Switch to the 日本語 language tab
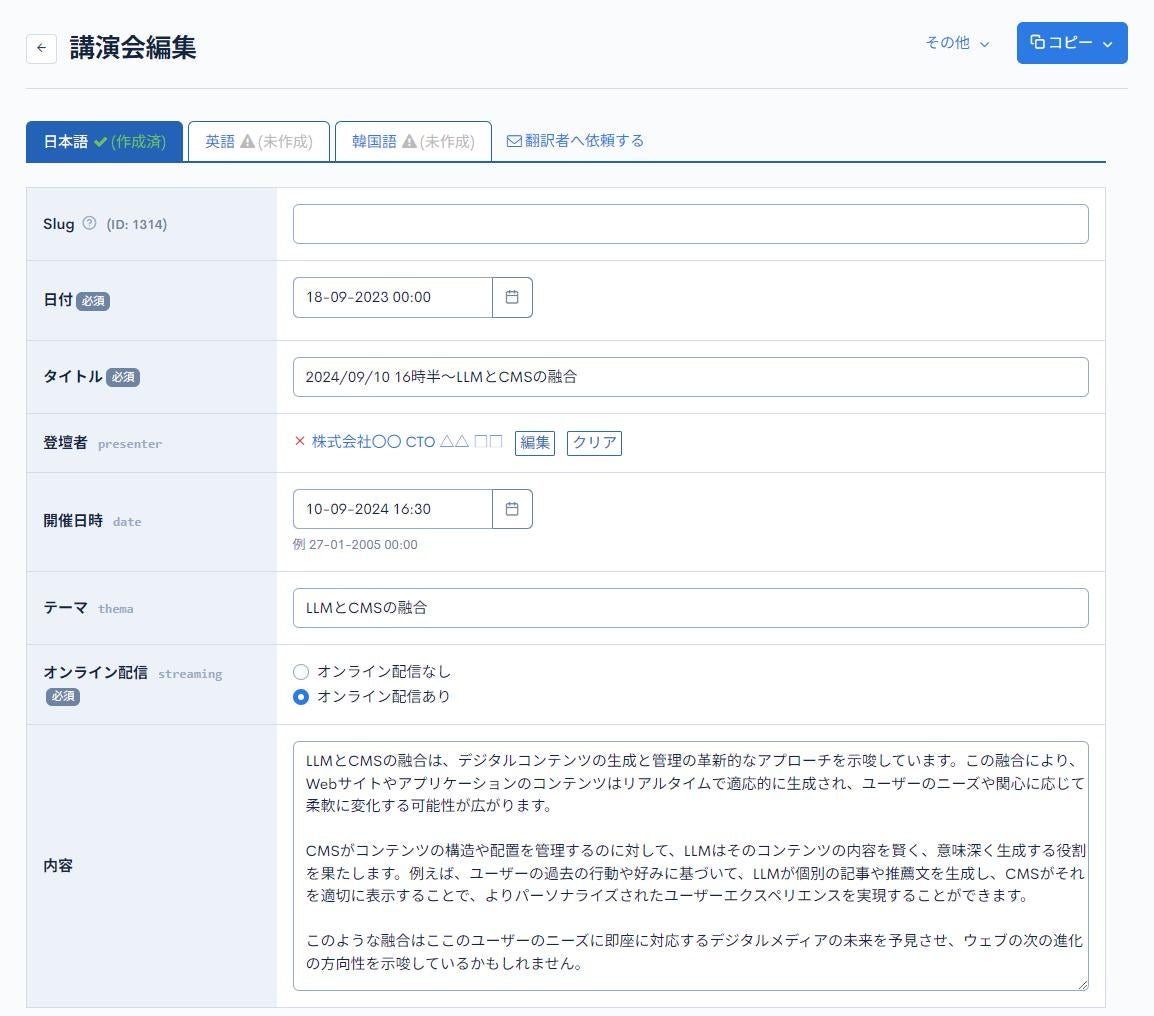Screen dimensions: 1154x1016 point(104,141)
